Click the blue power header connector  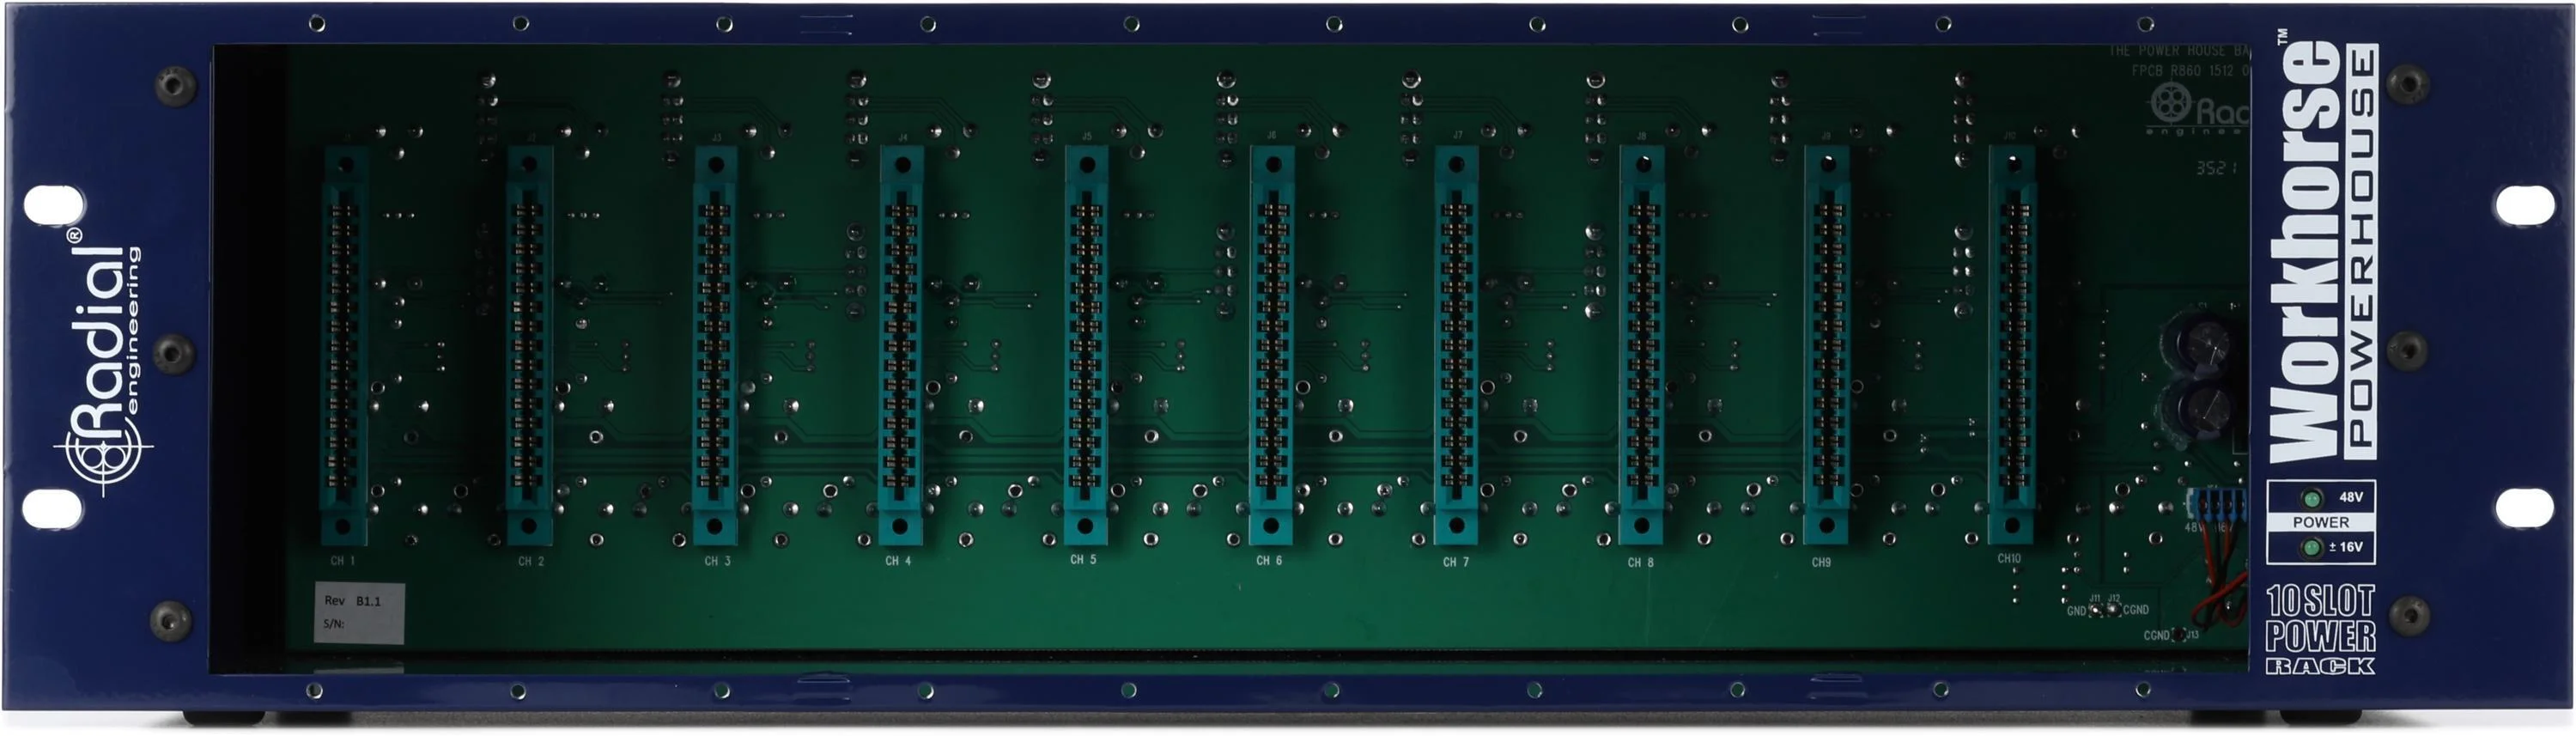[x=2216, y=506]
